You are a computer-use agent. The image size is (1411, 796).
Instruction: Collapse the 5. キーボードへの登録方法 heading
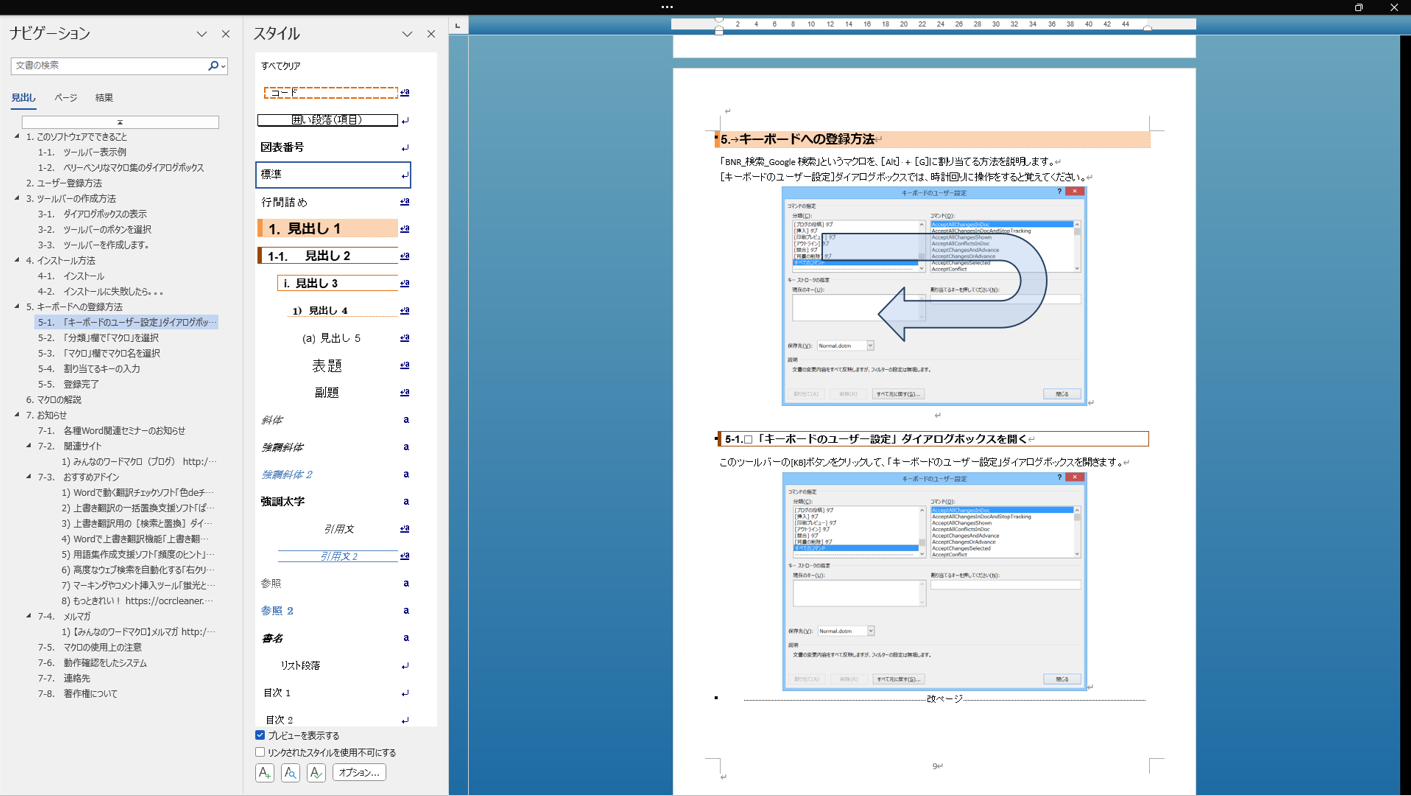pyautogui.click(x=17, y=307)
